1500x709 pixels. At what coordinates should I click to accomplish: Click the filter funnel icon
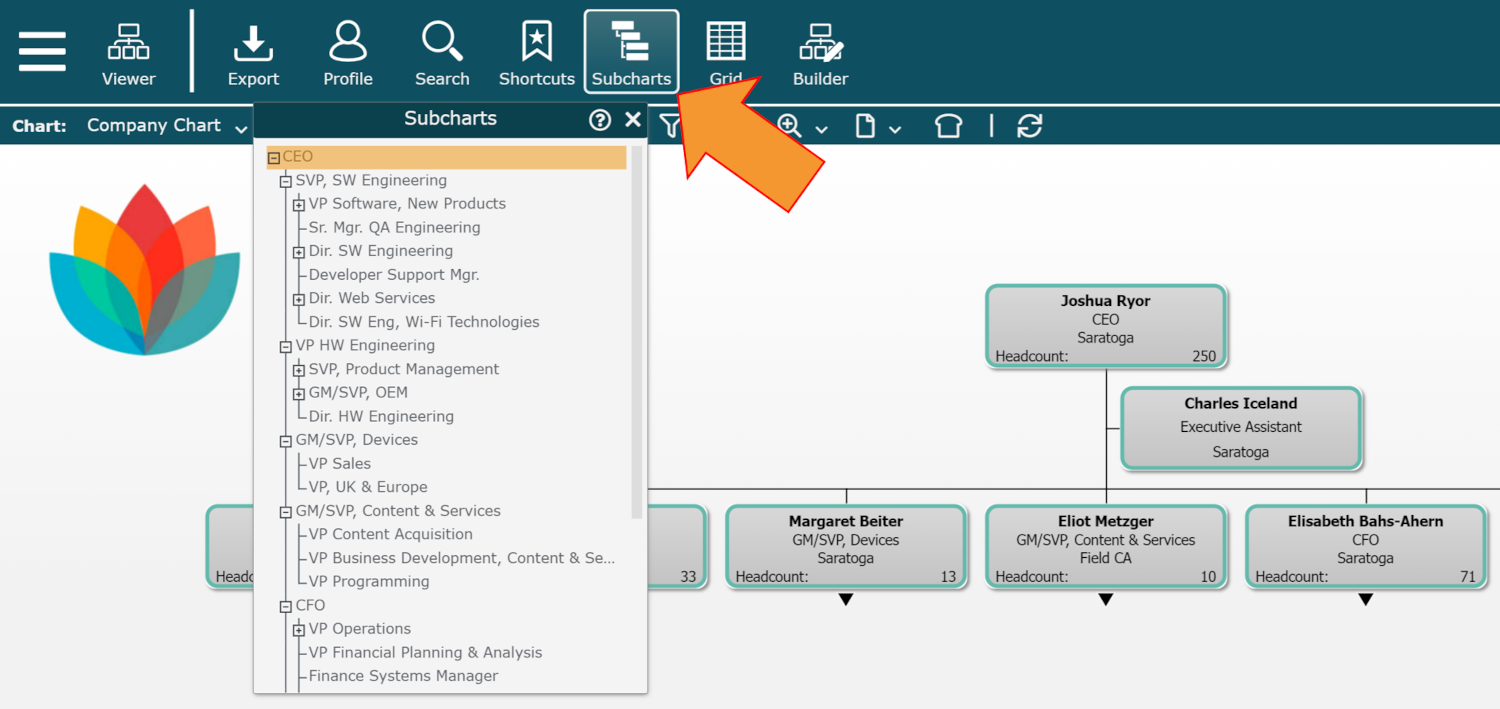(x=670, y=126)
